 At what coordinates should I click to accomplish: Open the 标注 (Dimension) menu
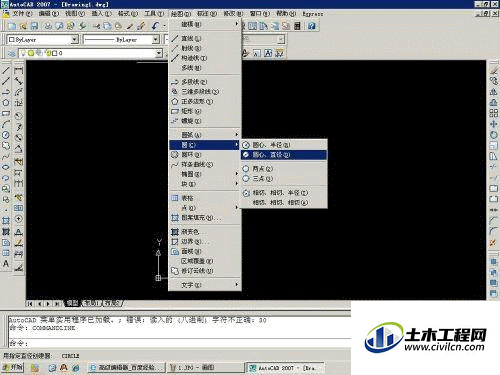point(207,14)
